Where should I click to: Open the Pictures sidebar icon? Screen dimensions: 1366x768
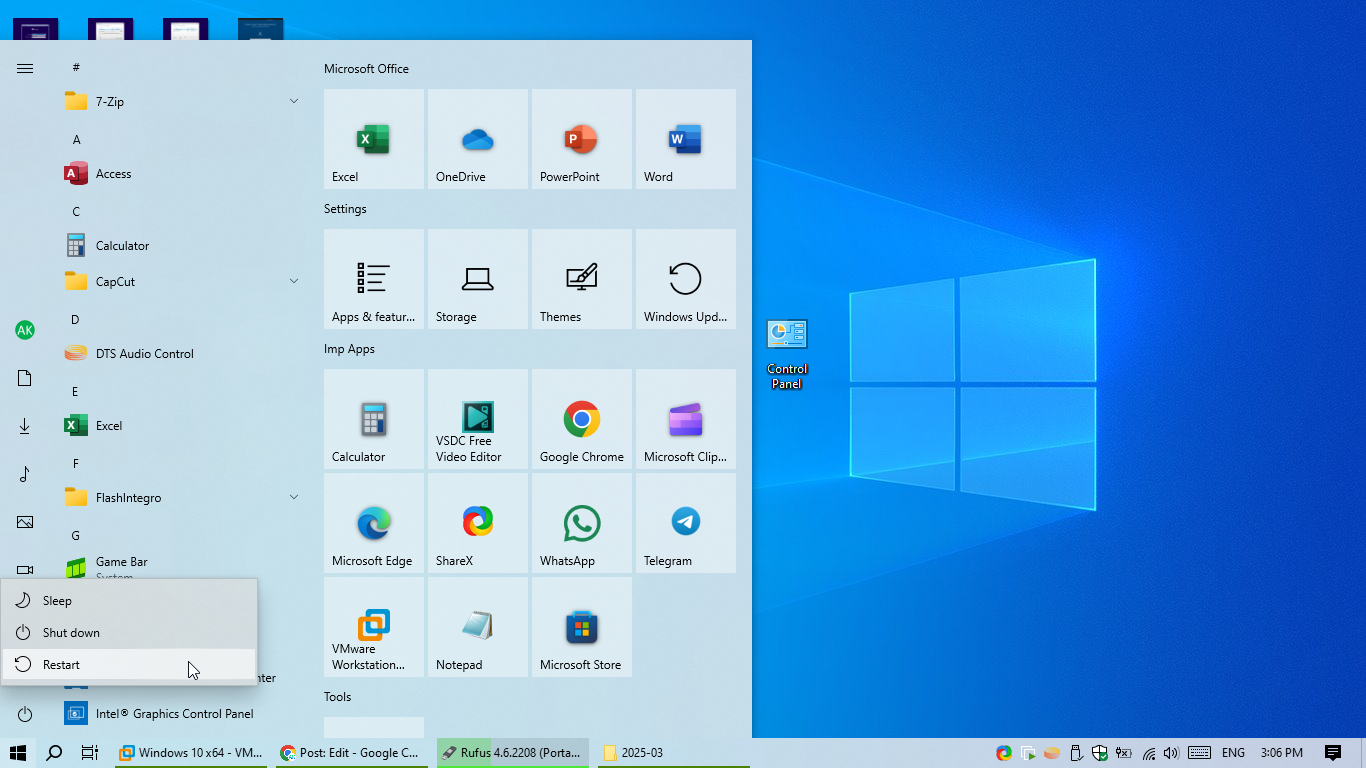(x=25, y=522)
